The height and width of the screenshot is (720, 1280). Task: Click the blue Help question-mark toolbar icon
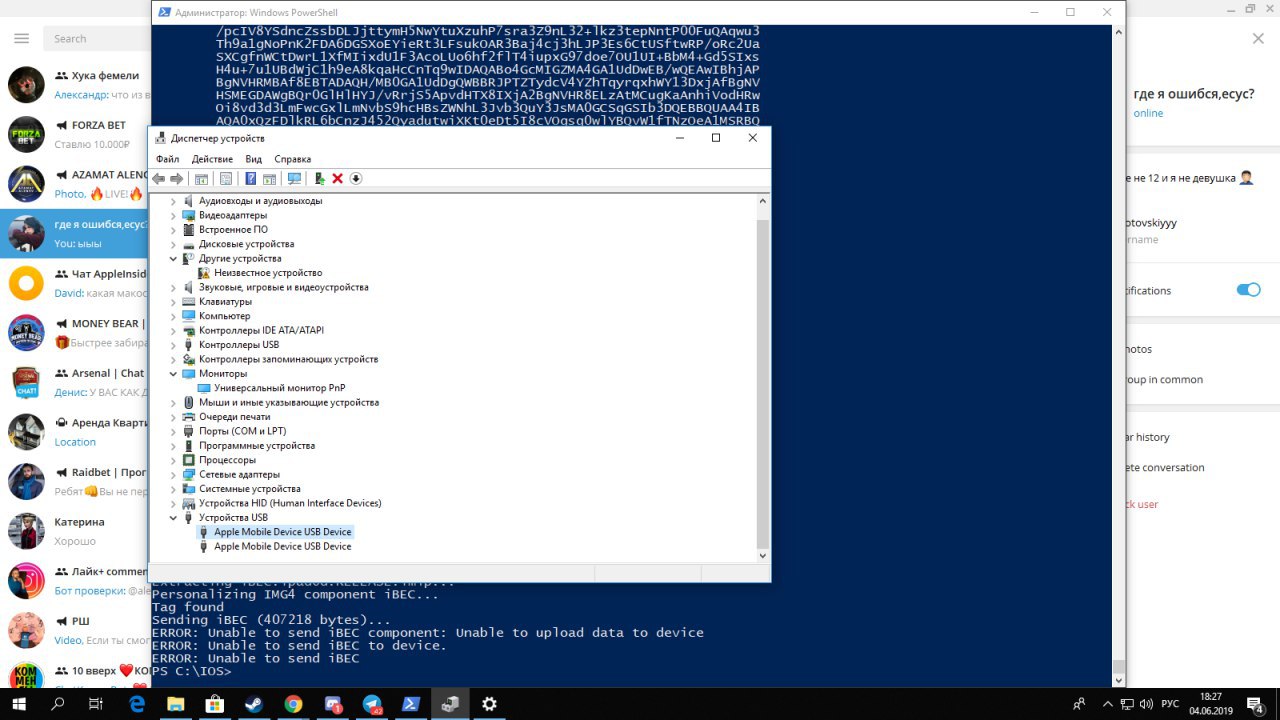click(251, 179)
